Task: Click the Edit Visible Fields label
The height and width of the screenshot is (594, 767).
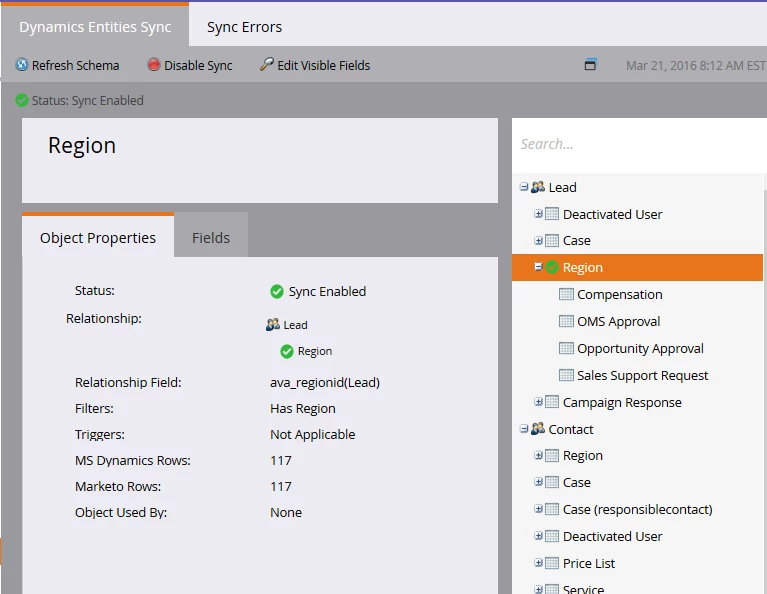Action: (323, 66)
